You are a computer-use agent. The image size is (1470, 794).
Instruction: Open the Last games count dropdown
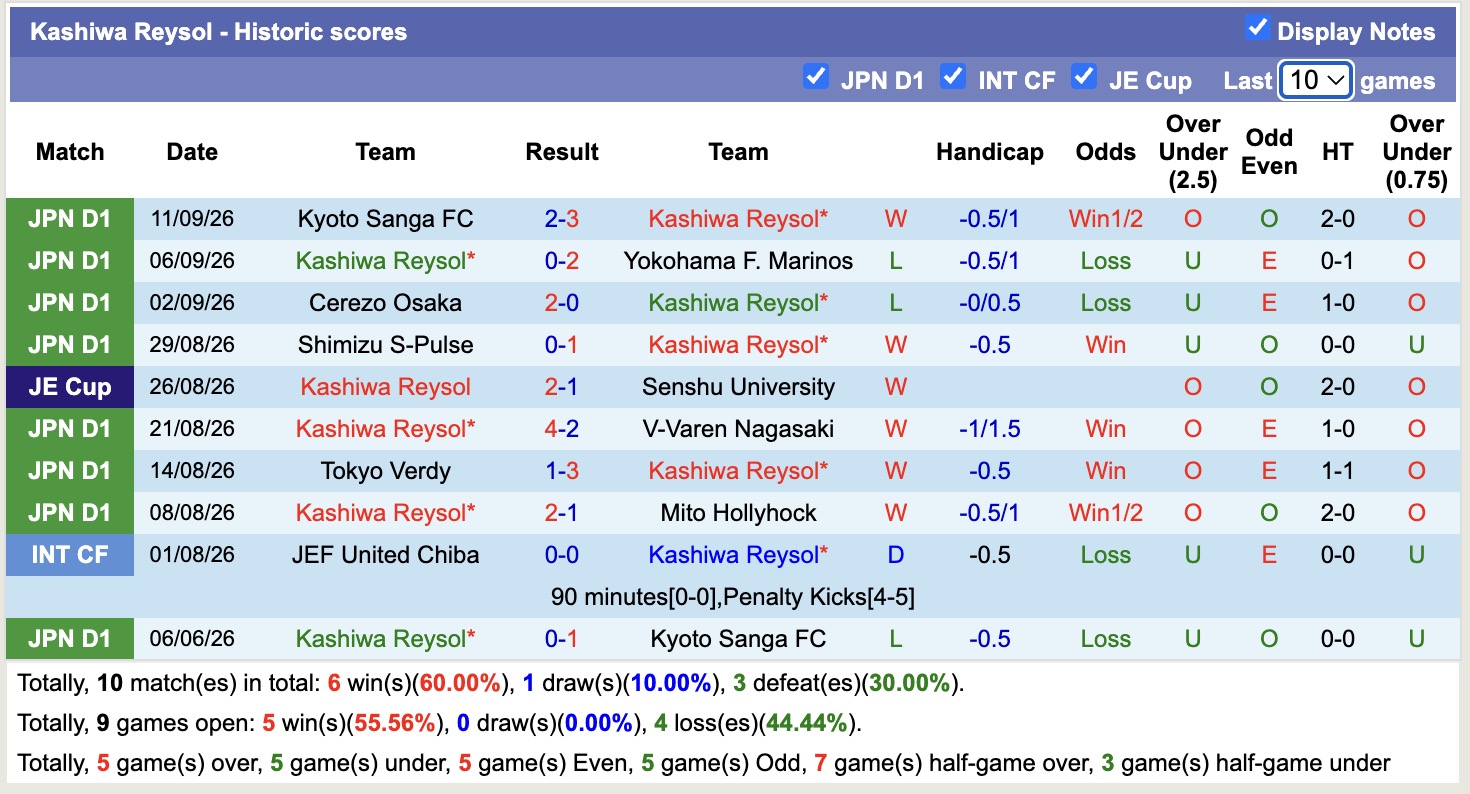[1316, 80]
